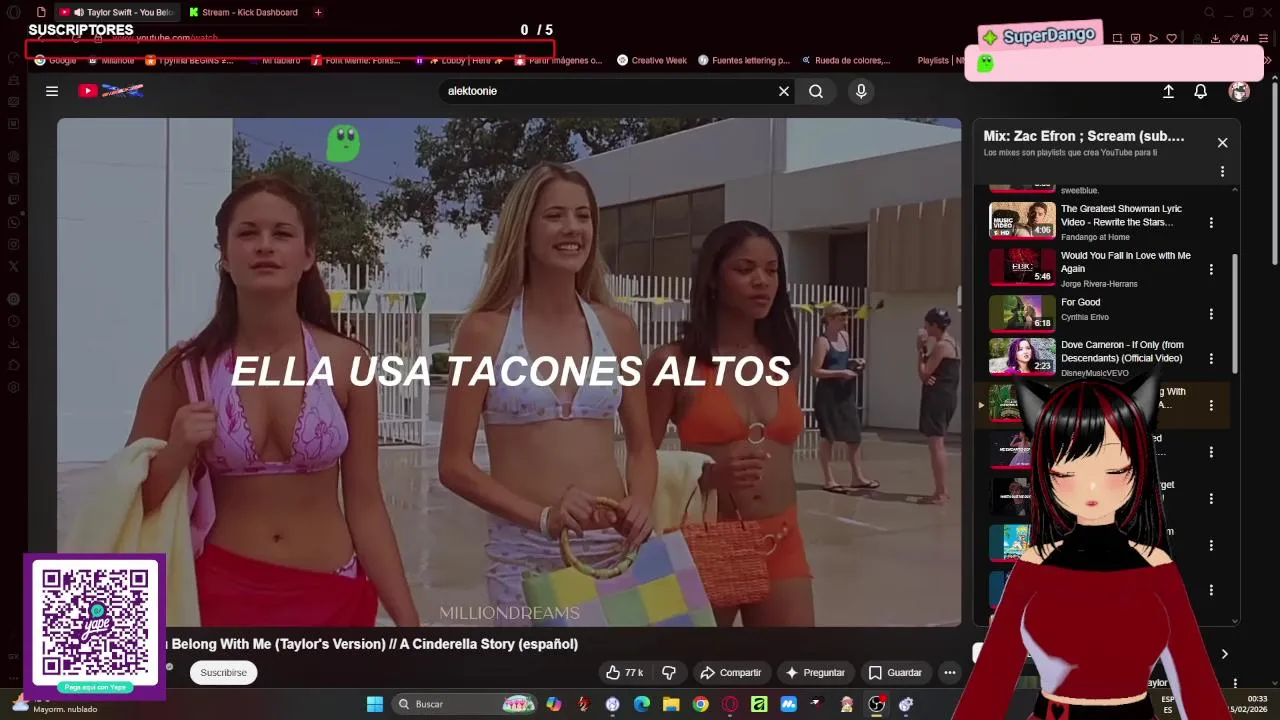Play The Greatest Showman Lyric Video thumbnail

1022,220
